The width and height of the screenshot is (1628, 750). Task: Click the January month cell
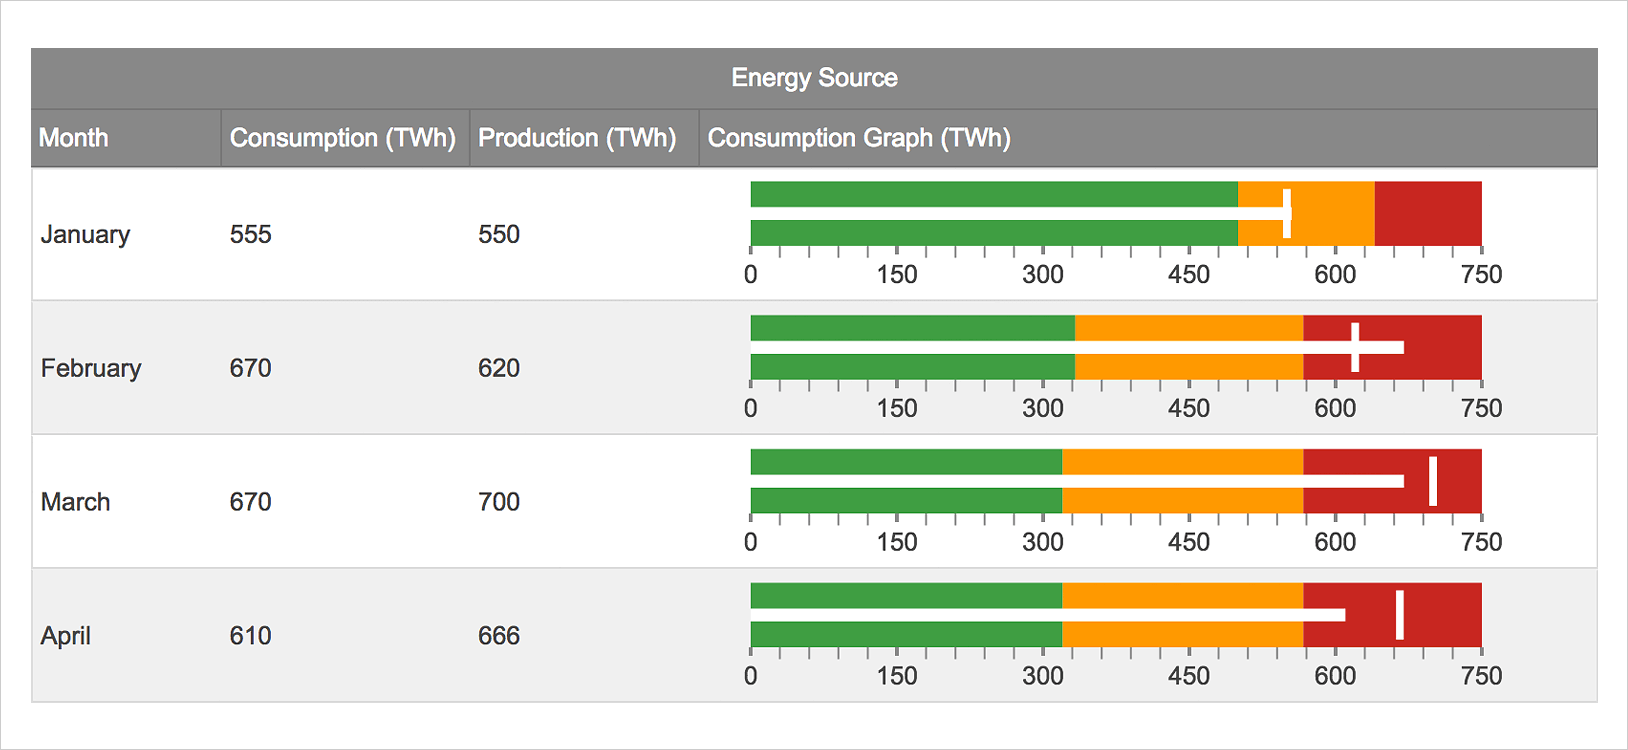(86, 234)
